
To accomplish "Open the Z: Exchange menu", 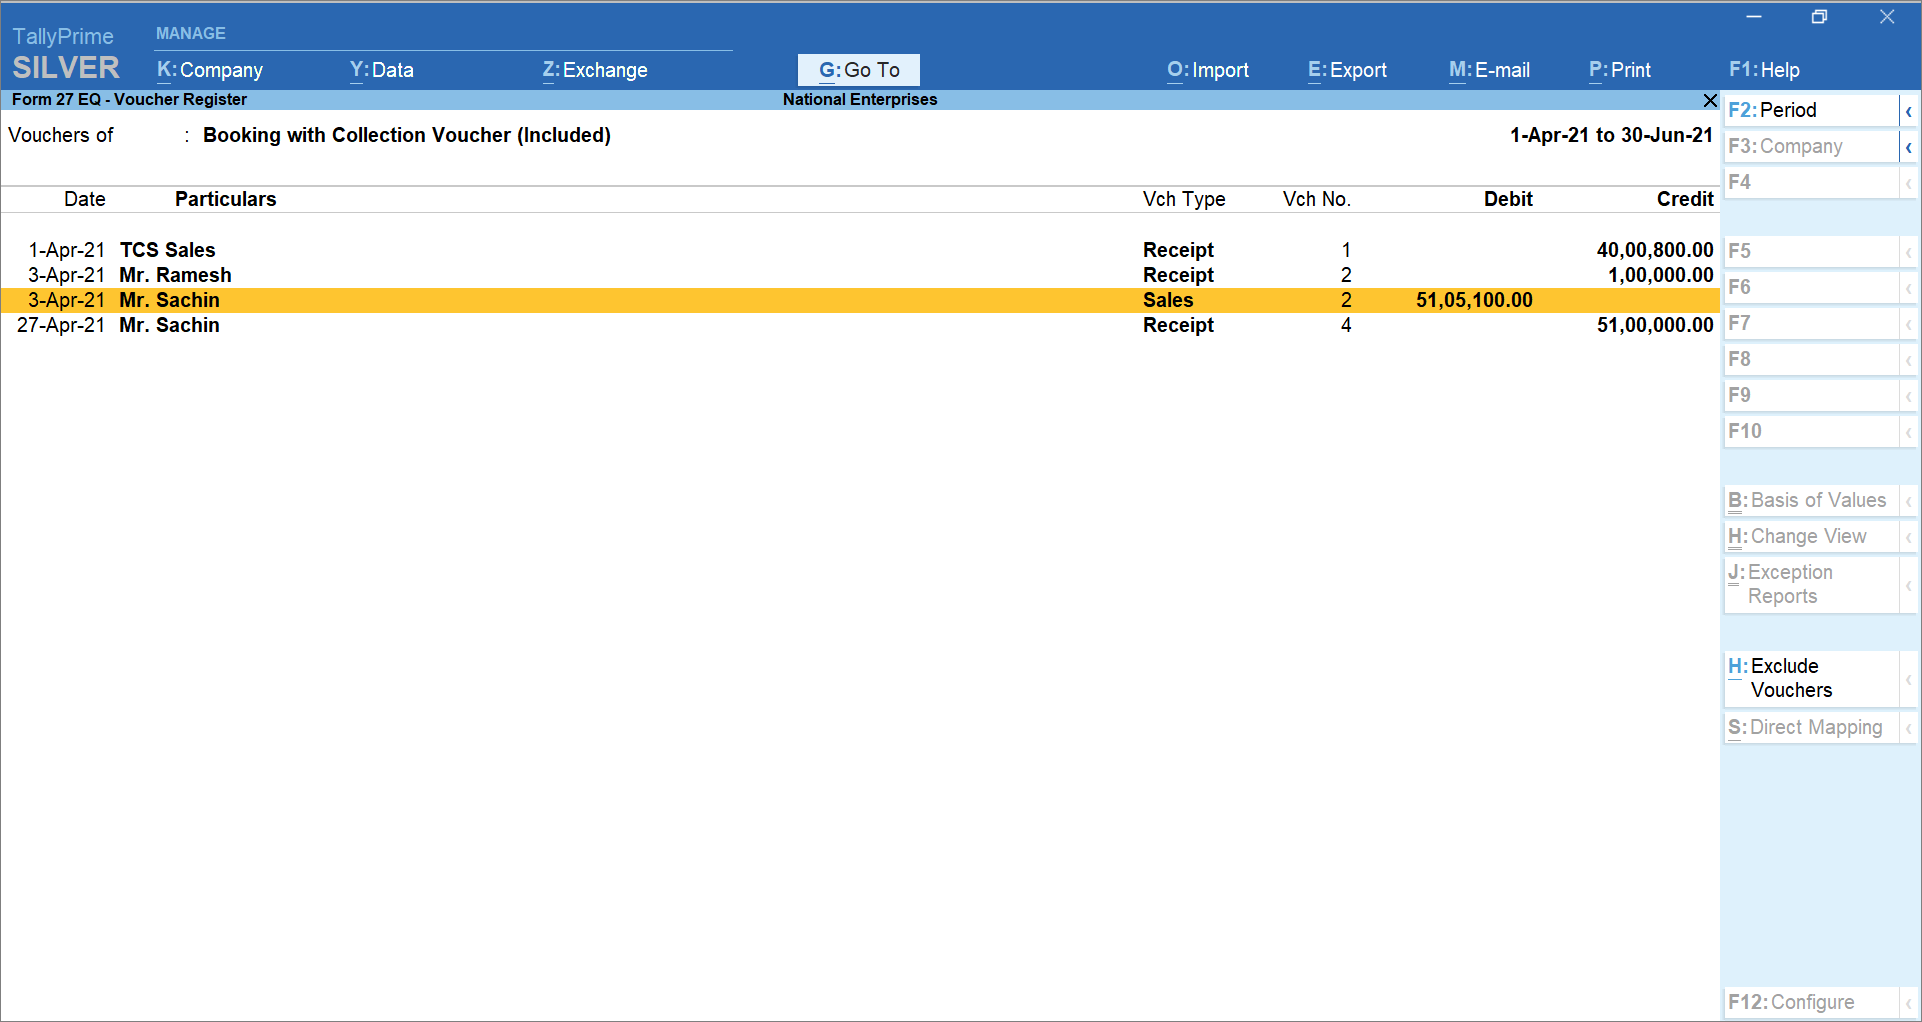I will coord(595,70).
